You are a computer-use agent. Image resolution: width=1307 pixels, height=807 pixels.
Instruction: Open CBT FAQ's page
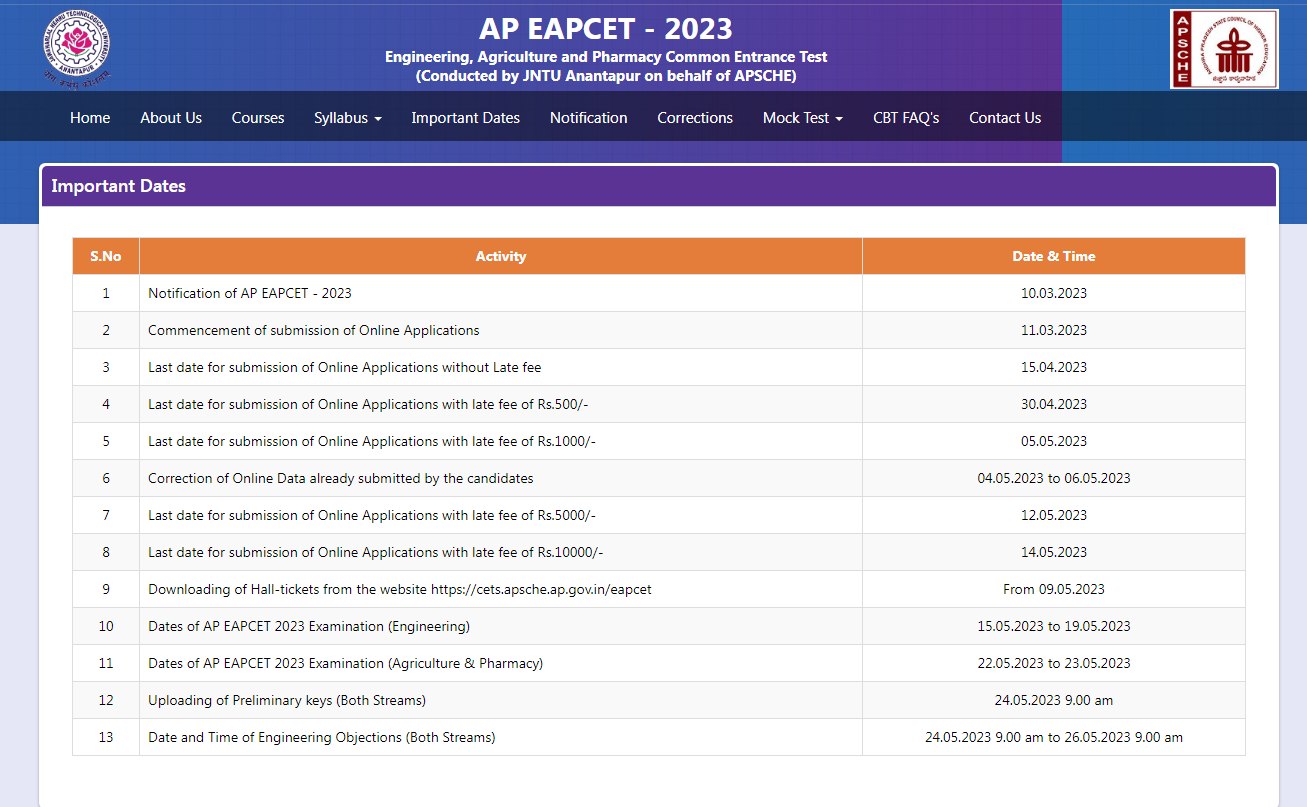(x=906, y=117)
